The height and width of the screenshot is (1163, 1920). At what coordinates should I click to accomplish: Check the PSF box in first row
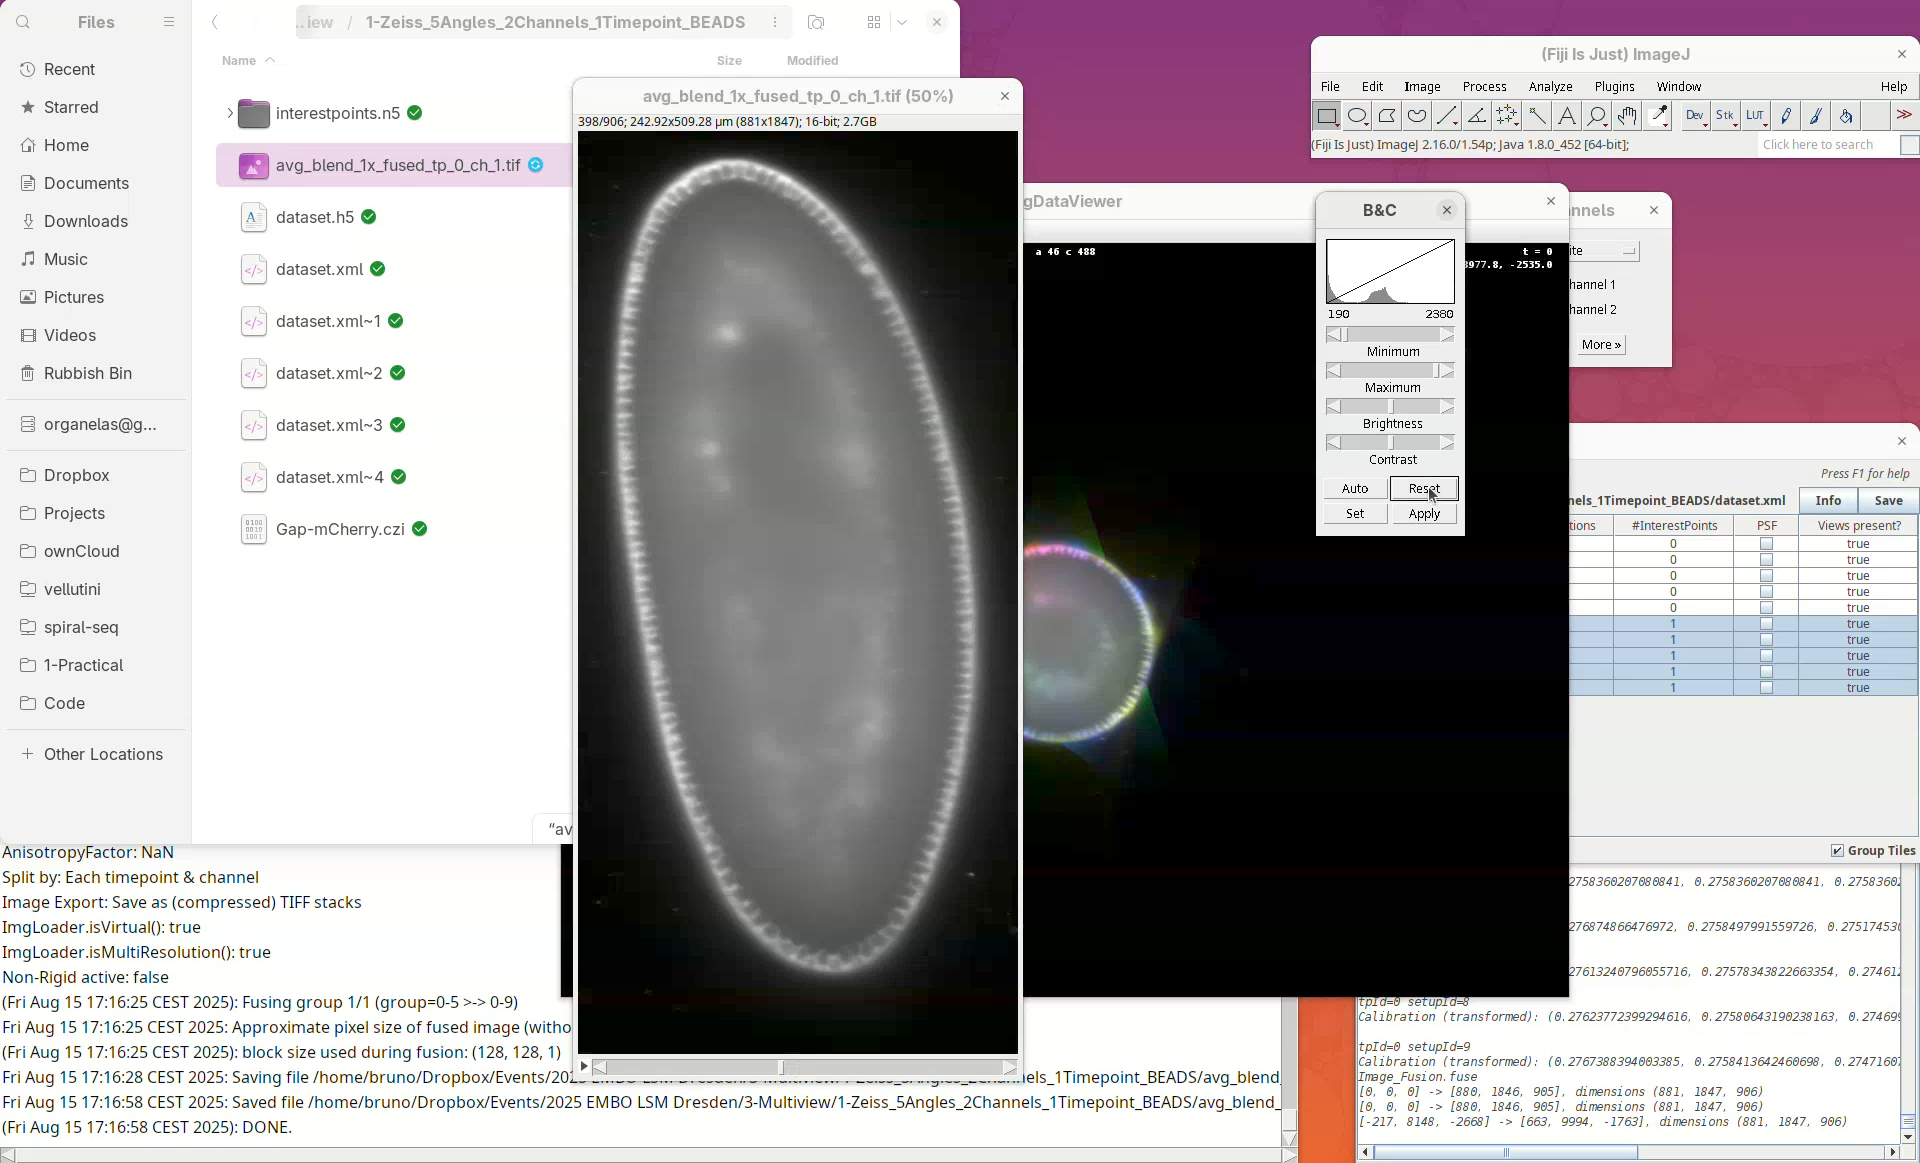pyautogui.click(x=1766, y=544)
